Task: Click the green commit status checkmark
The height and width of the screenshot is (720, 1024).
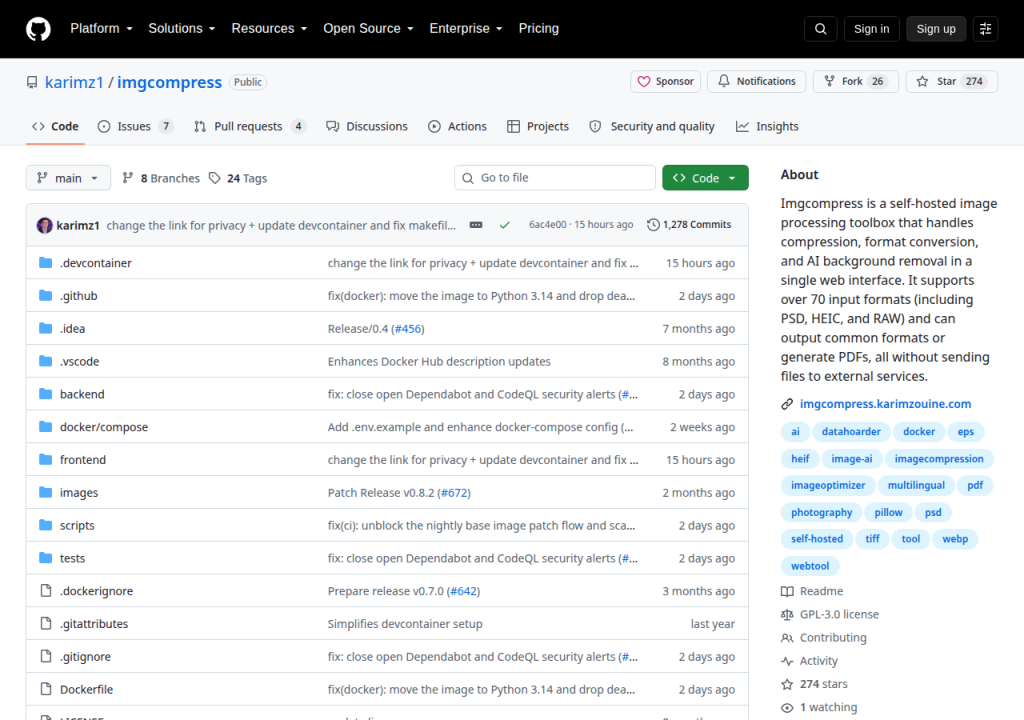Action: [x=505, y=225]
